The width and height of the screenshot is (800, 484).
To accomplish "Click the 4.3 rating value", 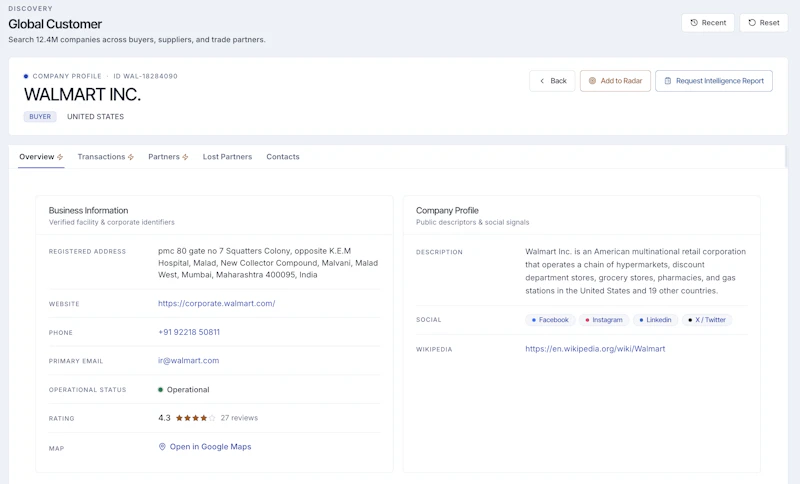I will click(164, 418).
